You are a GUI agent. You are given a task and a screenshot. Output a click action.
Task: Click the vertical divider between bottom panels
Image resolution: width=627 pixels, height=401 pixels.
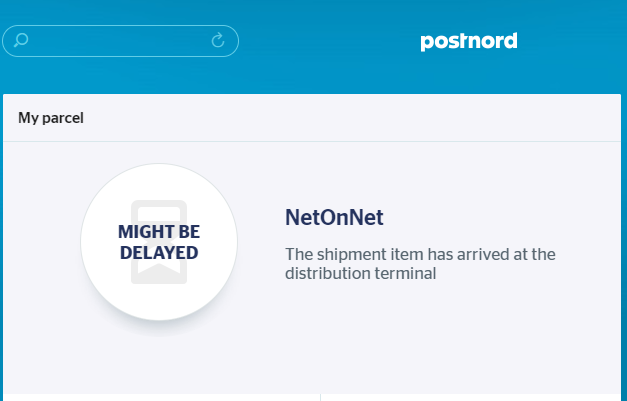pos(320,397)
